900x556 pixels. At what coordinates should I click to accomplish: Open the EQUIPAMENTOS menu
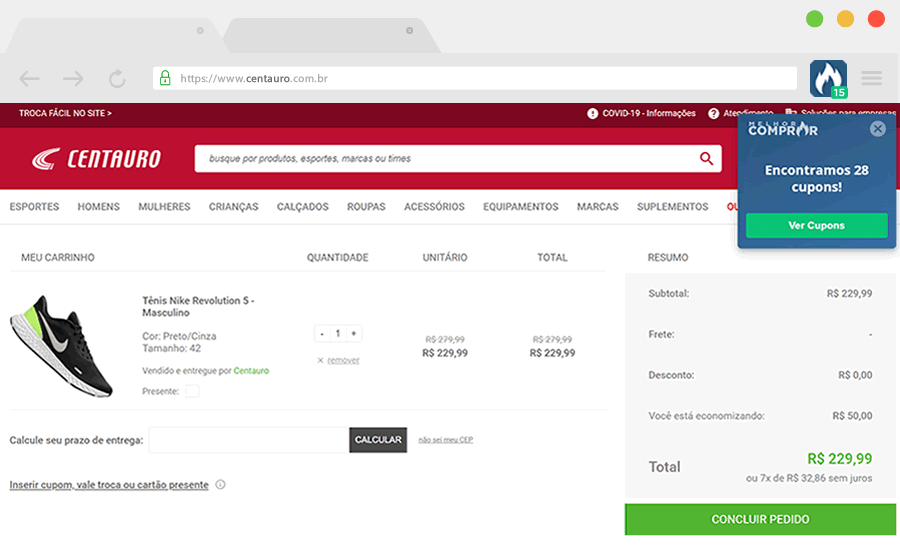click(x=521, y=207)
